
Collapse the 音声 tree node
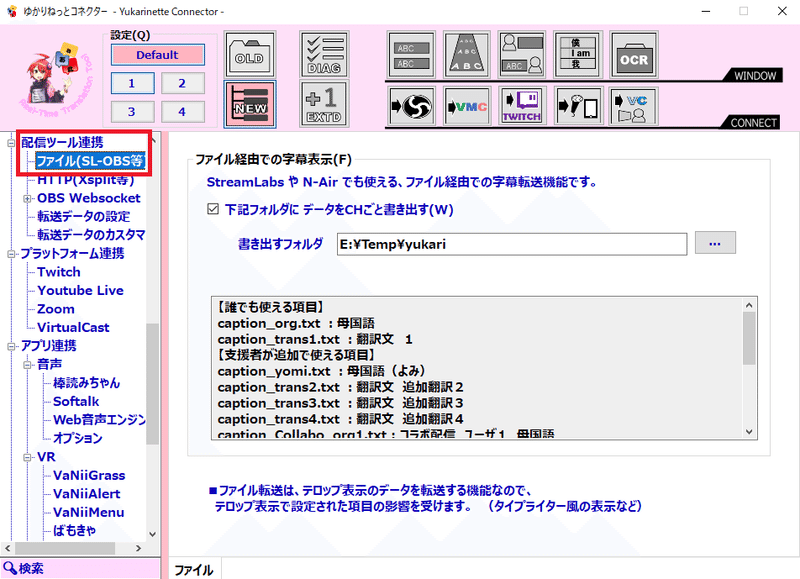[x=27, y=365]
